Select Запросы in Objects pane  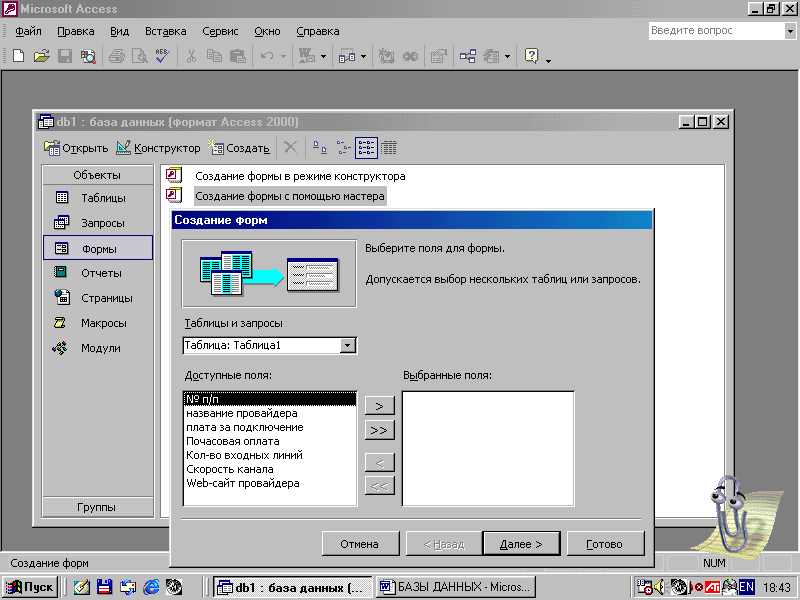click(98, 223)
